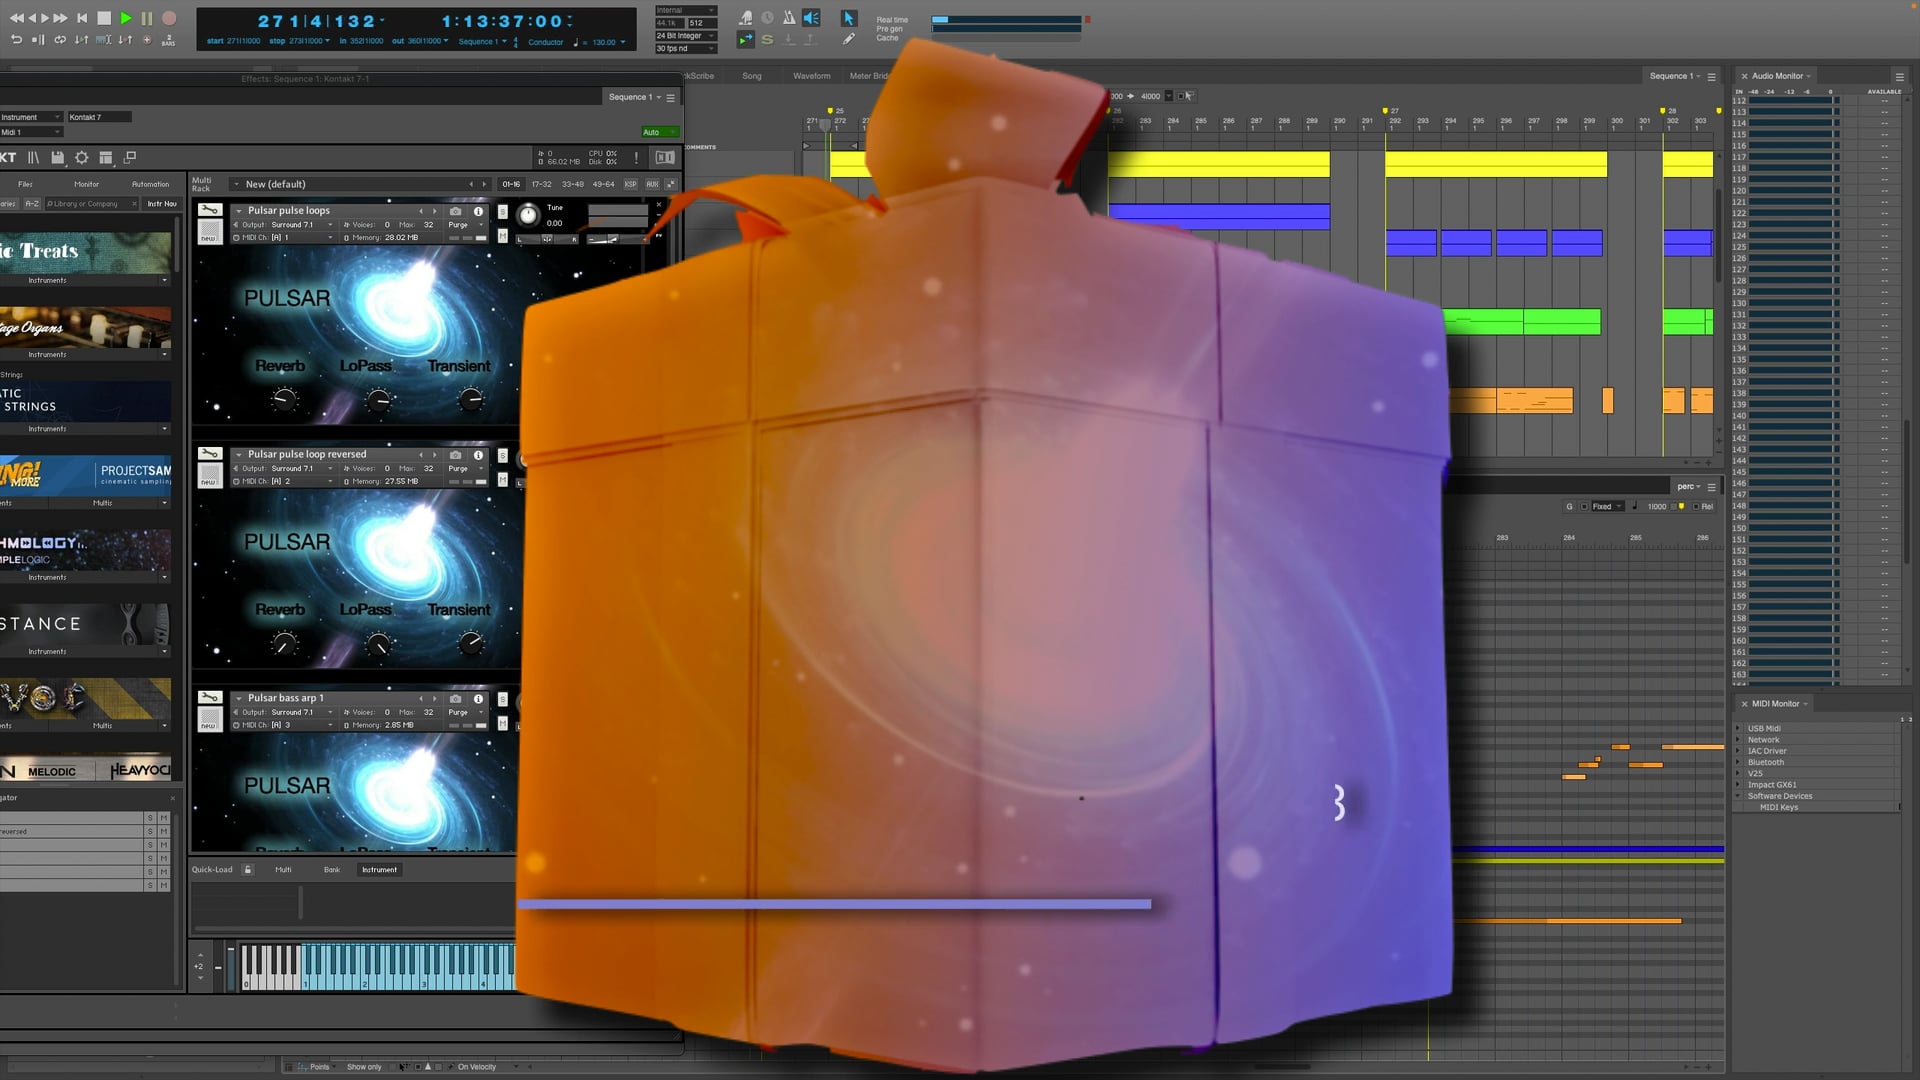Click Purge on Pulsar pulse loops
This screenshot has height=1080, width=1920.
coord(458,225)
